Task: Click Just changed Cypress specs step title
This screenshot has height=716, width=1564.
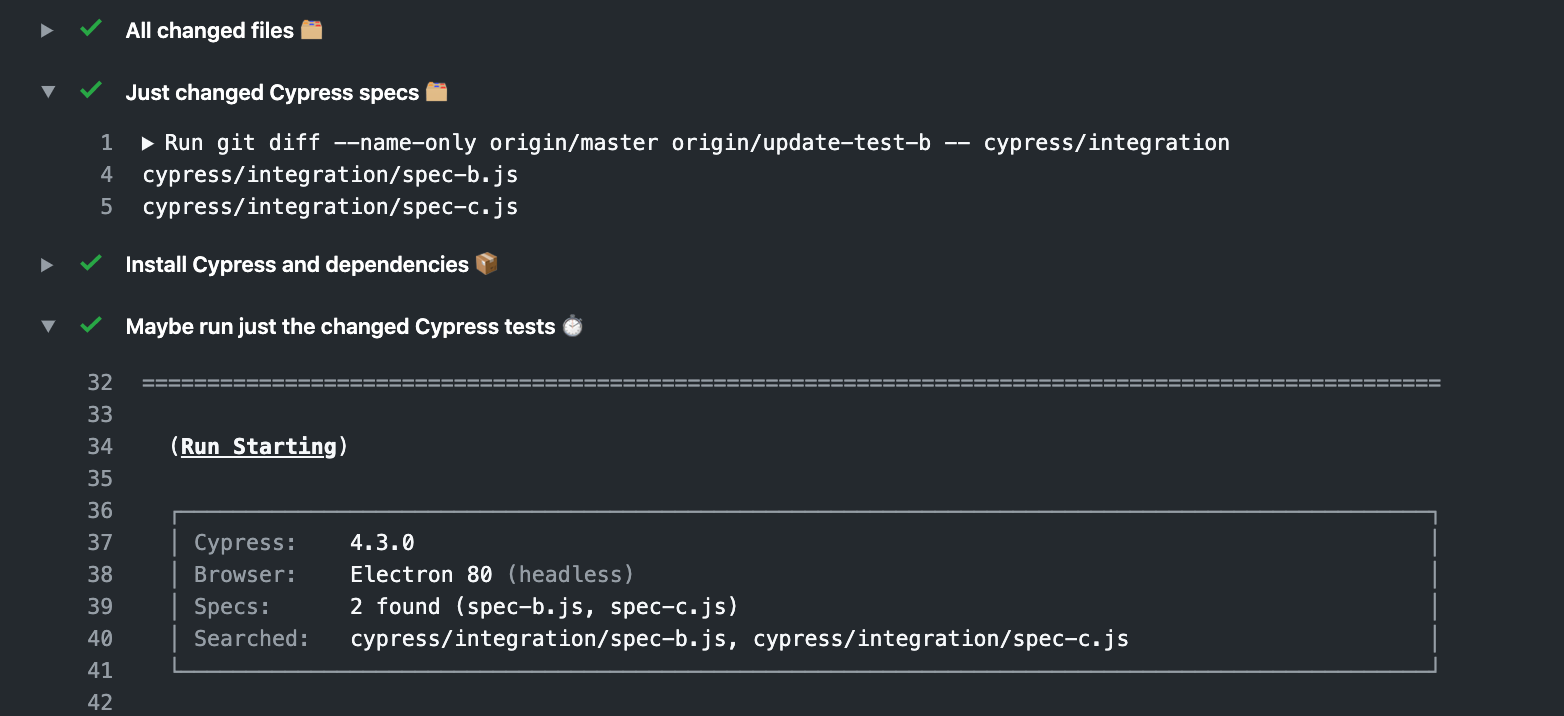Action: click(x=273, y=93)
